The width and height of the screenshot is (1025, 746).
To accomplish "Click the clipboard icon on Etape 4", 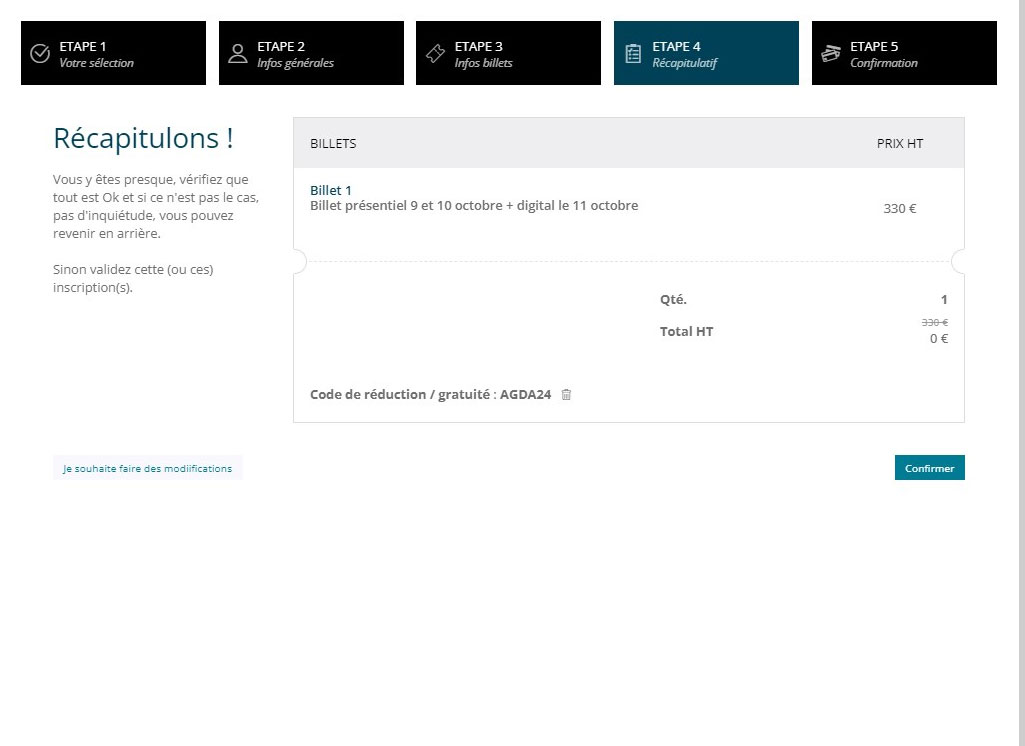I will [632, 54].
